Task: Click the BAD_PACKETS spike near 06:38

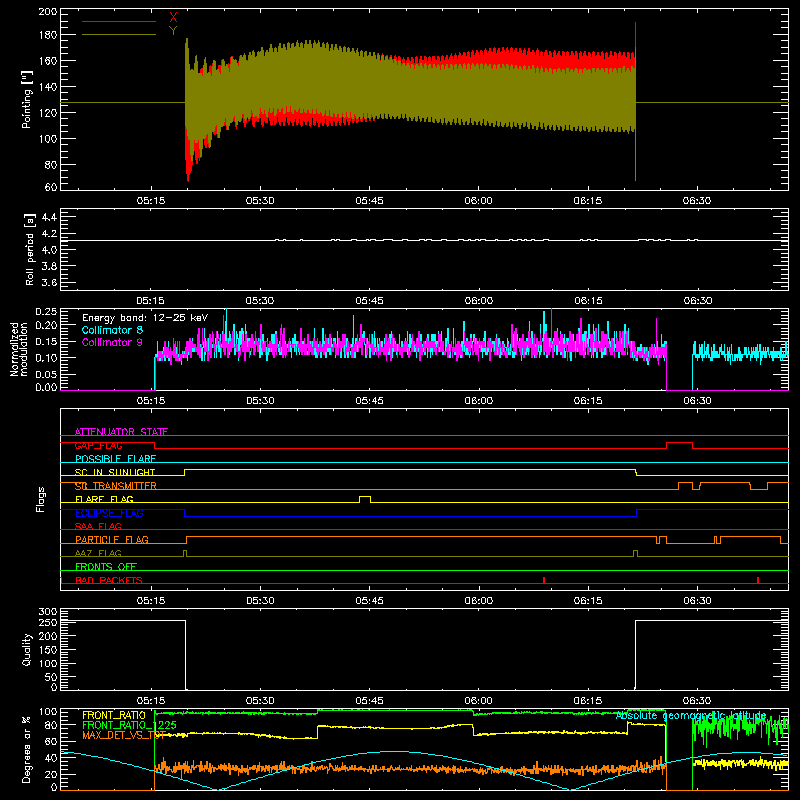Action: (x=758, y=580)
